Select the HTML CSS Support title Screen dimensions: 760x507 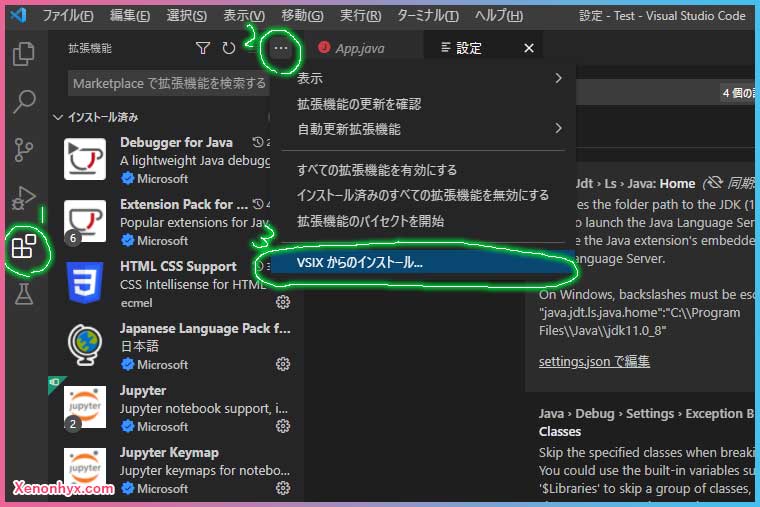coord(178,266)
